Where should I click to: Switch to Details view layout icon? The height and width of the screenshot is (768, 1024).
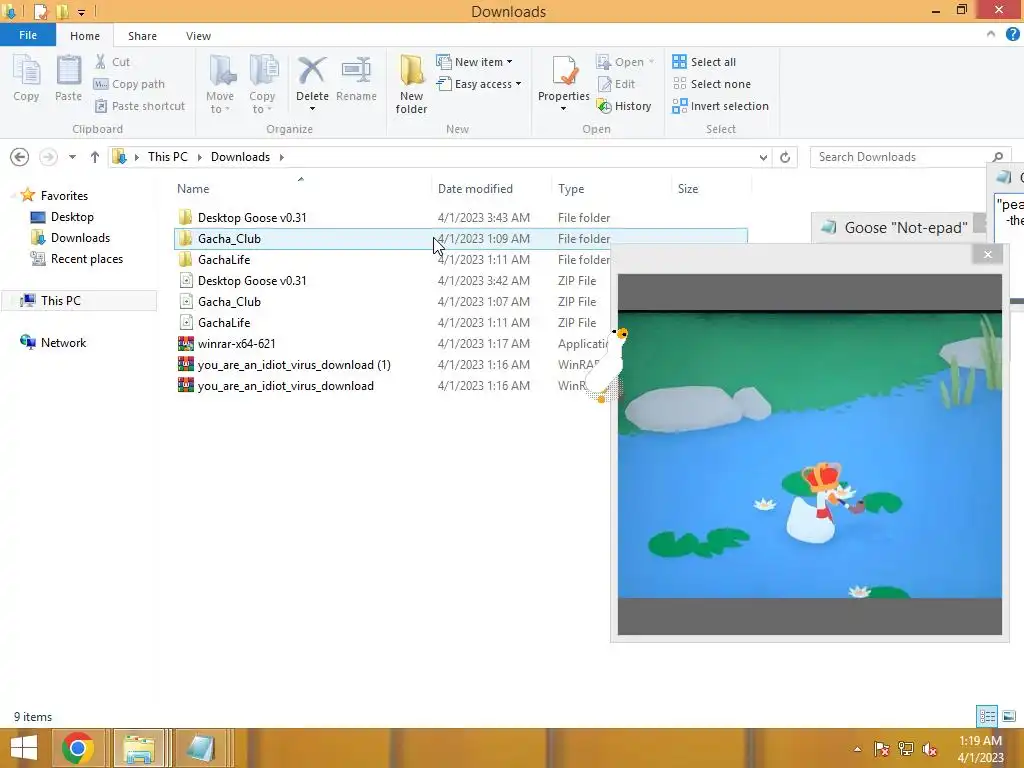point(987,716)
